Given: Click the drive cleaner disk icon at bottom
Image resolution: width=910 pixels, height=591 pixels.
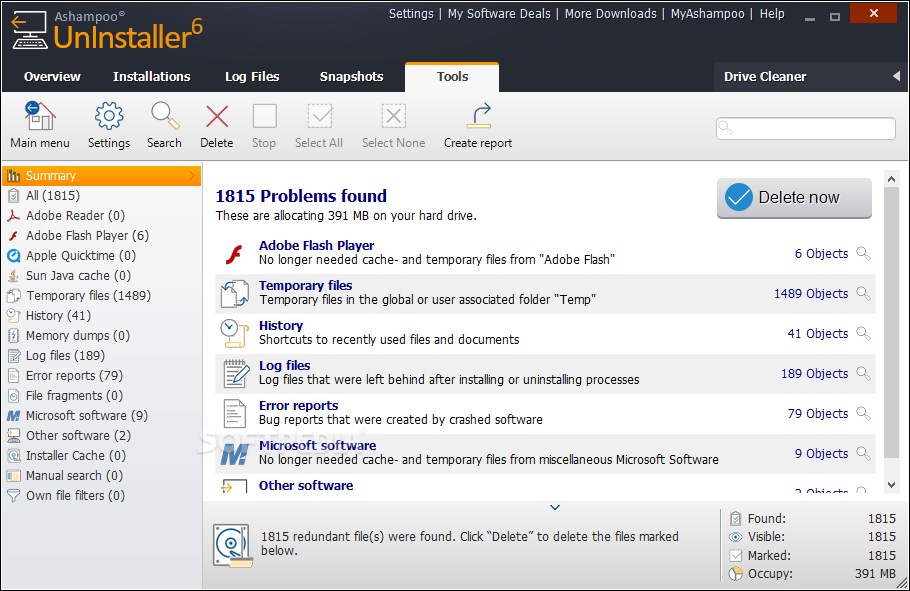Looking at the screenshot, I should click(x=233, y=545).
